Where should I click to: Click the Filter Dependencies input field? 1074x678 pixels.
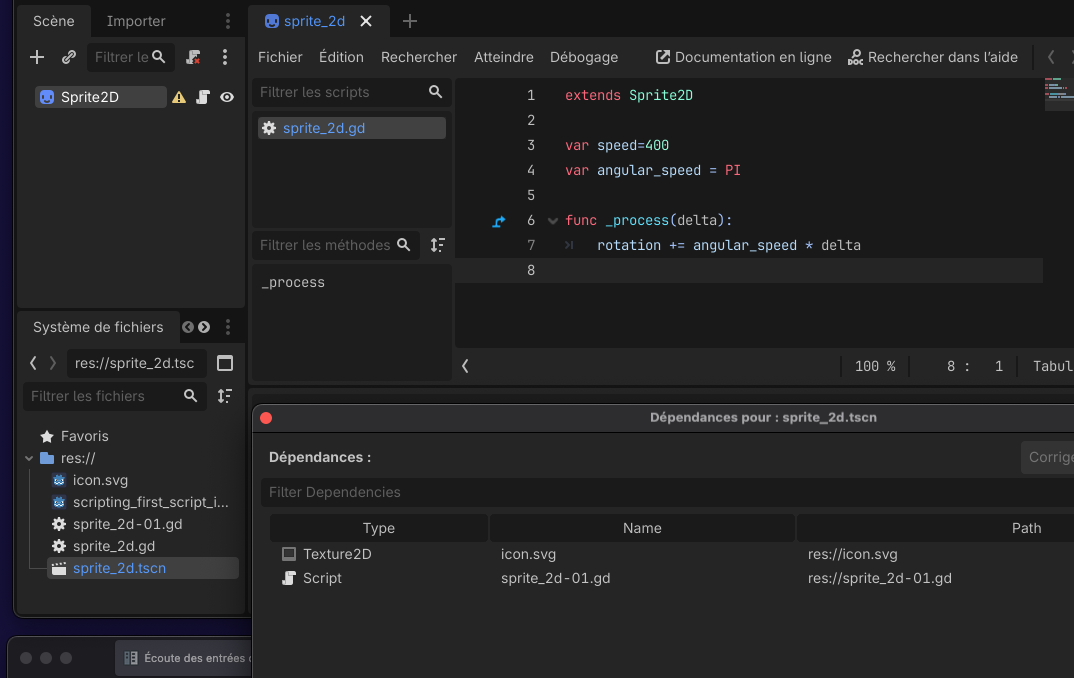(667, 492)
